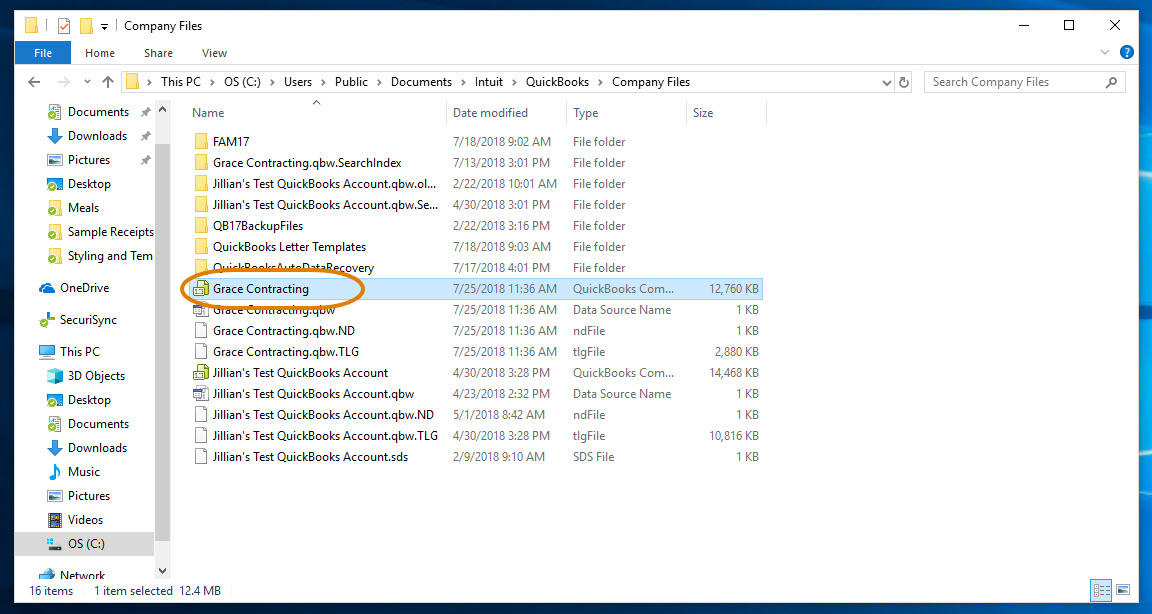
Task: Expand chevron after QuickBooks in path
Action: click(601, 82)
